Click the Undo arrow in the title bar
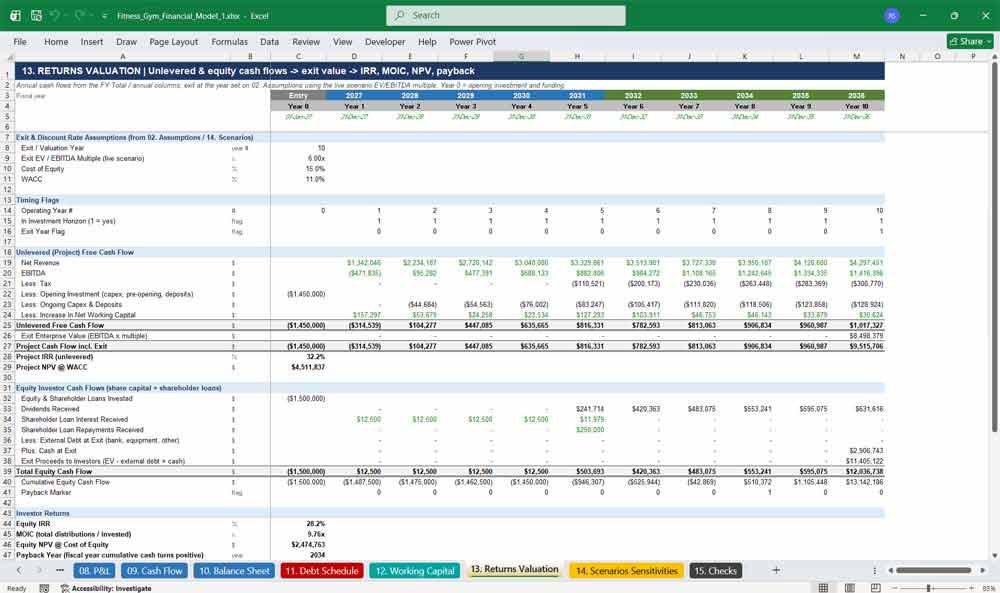The image size is (1000, 593). click(55, 15)
